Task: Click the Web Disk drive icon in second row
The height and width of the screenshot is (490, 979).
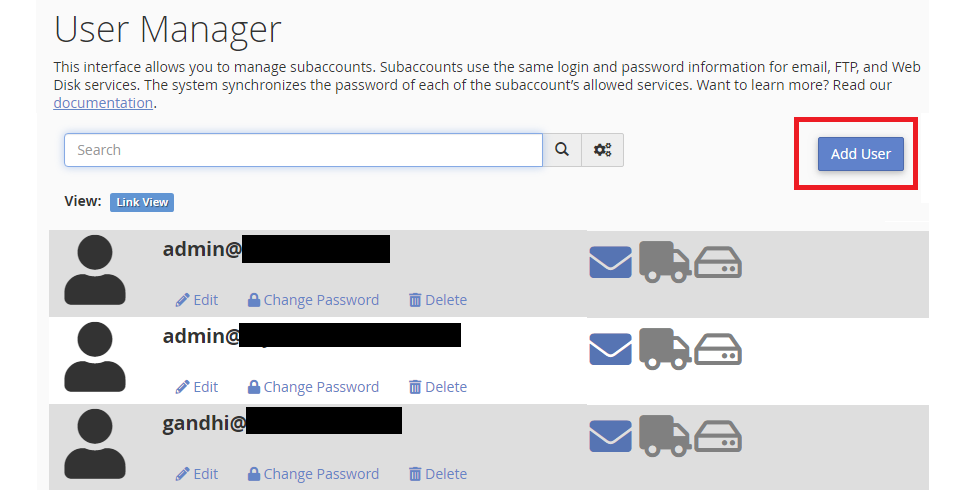Action: [x=718, y=350]
